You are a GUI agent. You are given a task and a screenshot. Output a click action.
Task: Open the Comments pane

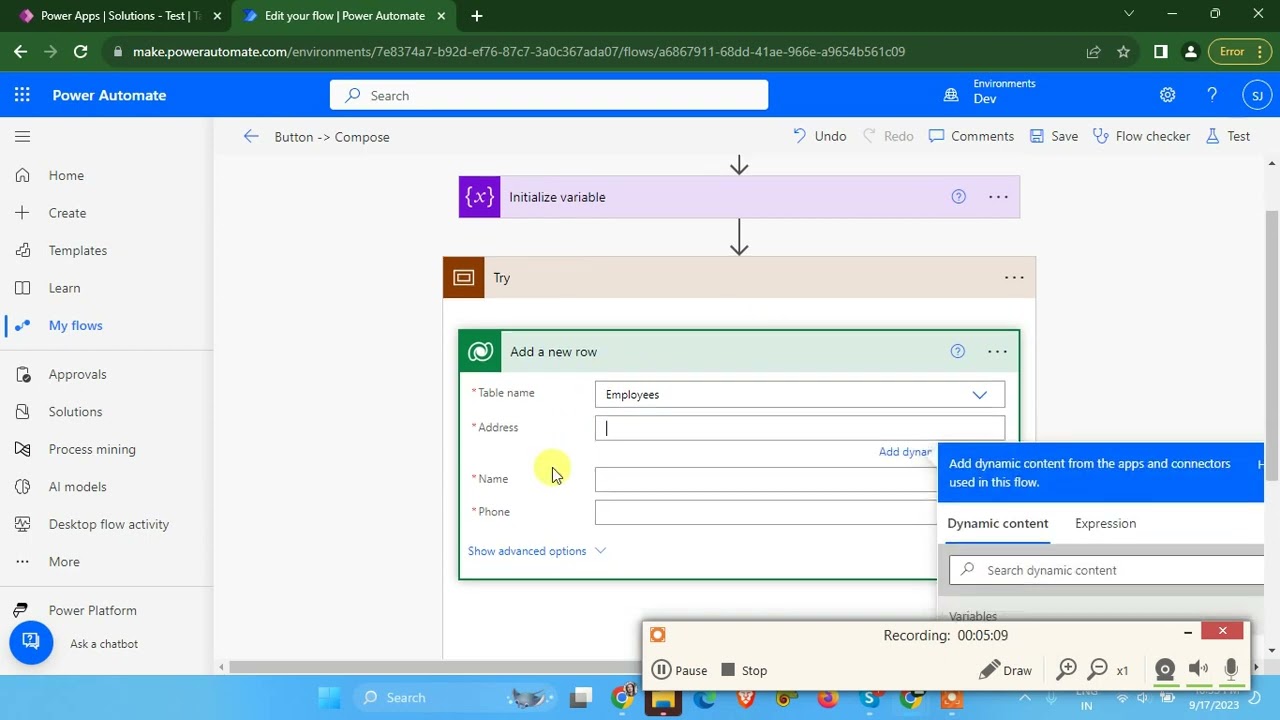971,136
